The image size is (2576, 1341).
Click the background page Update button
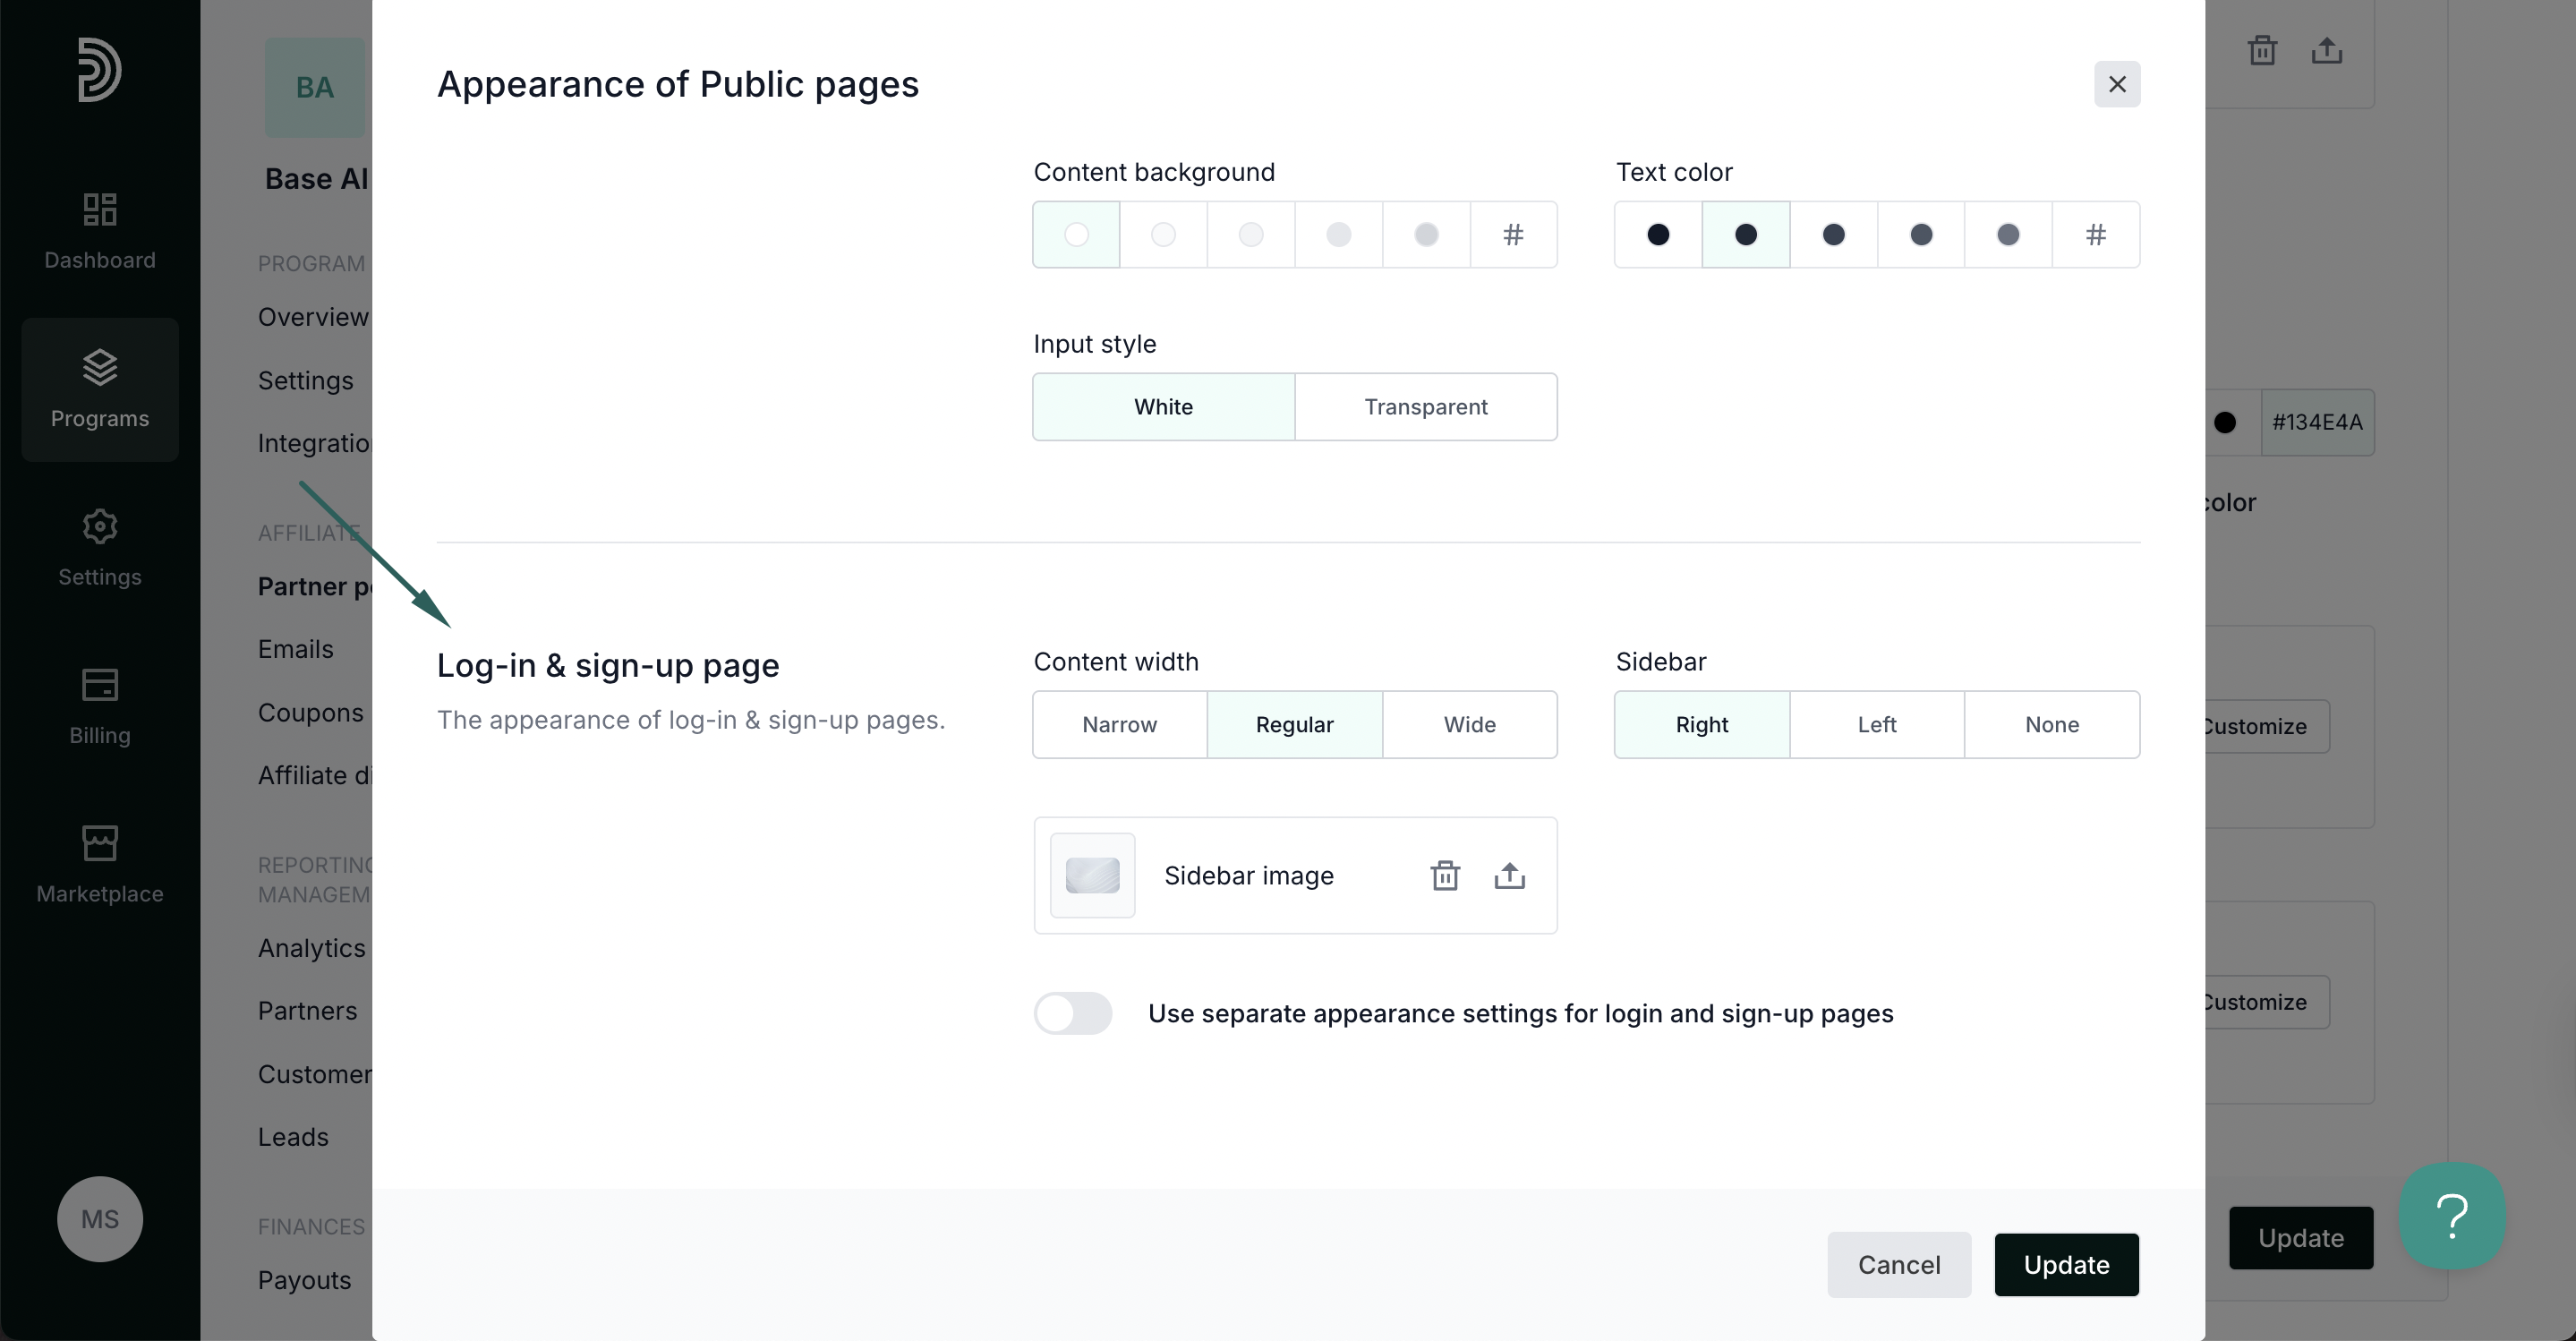pos(2300,1238)
